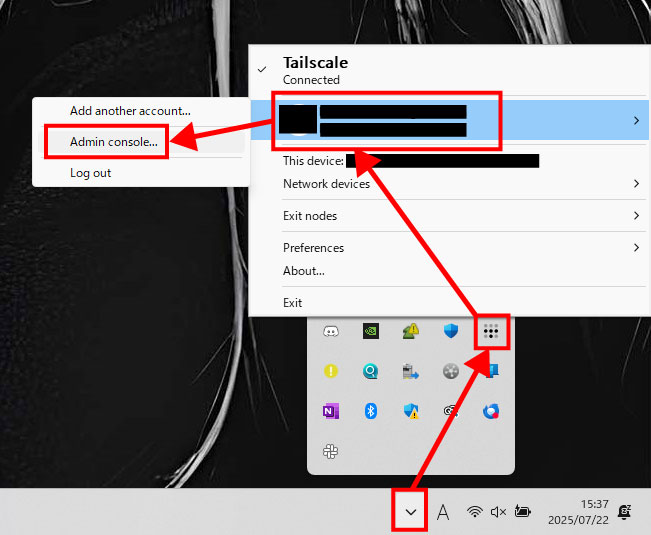Click the green knight icon with warning
Screen dimensions: 651x535
coord(411,331)
